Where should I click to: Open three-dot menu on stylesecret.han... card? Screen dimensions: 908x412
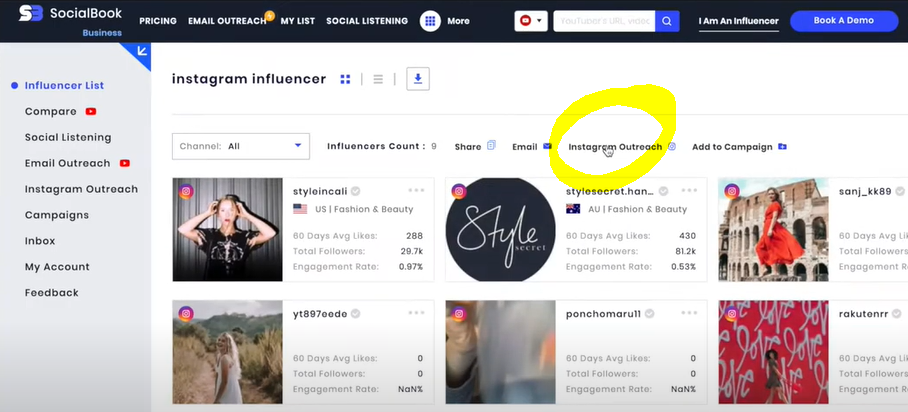point(689,190)
